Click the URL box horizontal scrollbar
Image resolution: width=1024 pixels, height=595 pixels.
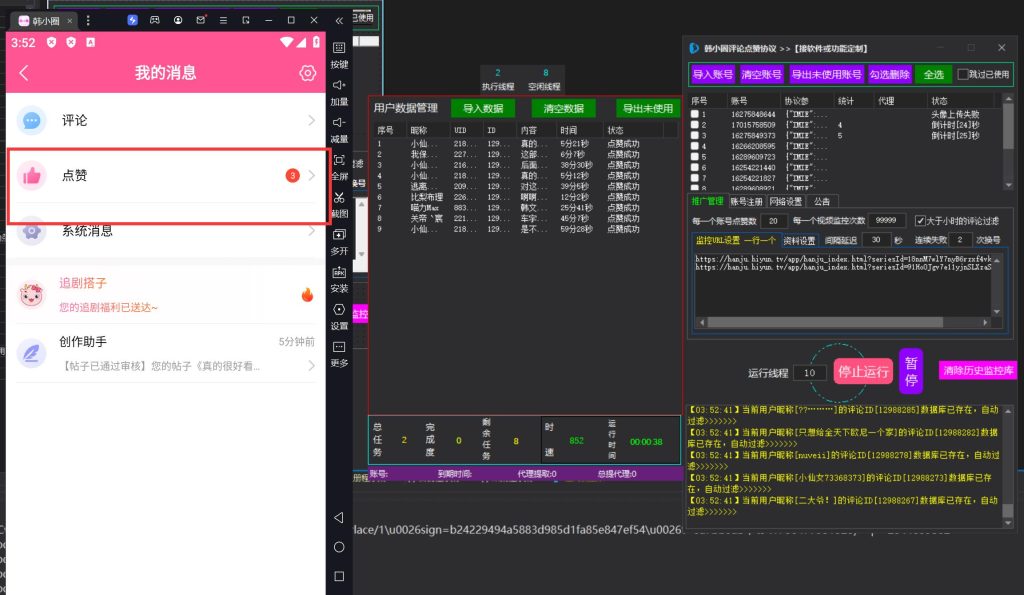click(x=843, y=322)
